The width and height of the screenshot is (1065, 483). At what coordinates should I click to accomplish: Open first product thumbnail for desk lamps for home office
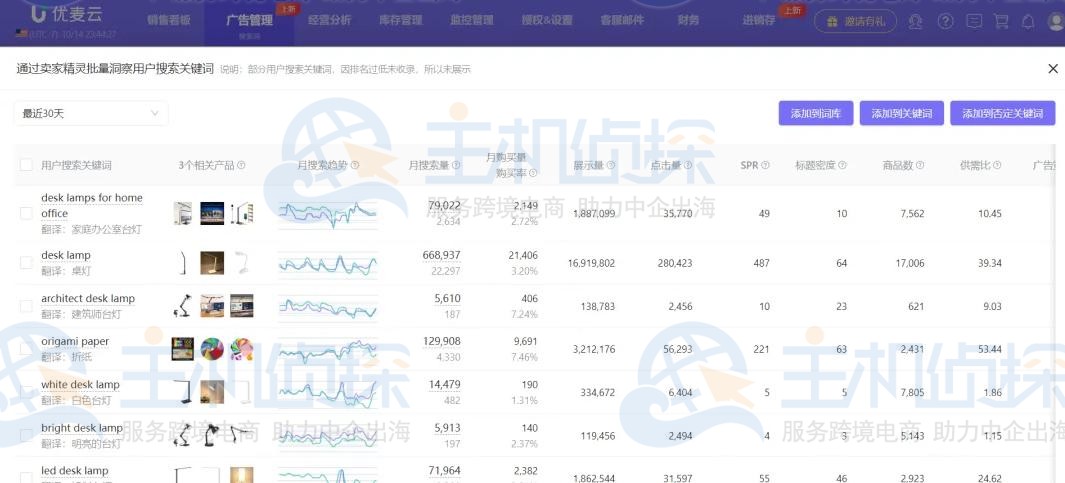(x=182, y=213)
